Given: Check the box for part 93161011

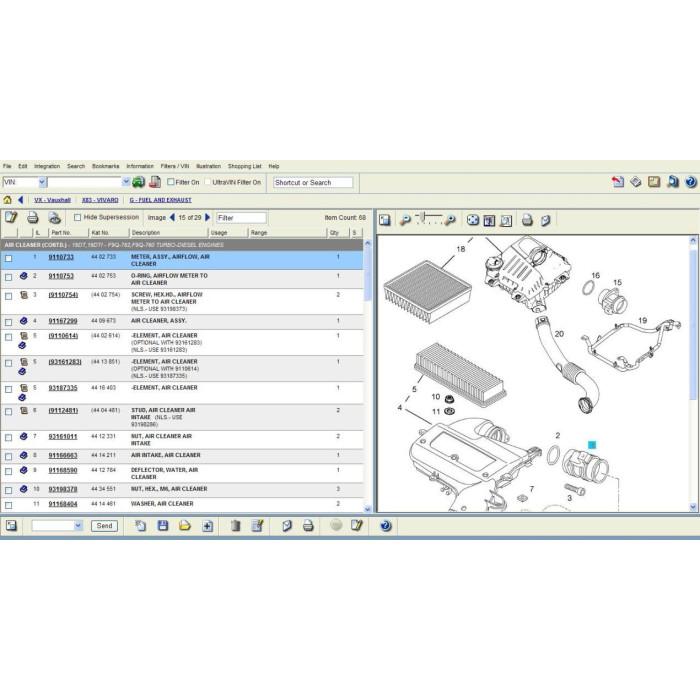Looking at the screenshot, I should click(x=8, y=438).
